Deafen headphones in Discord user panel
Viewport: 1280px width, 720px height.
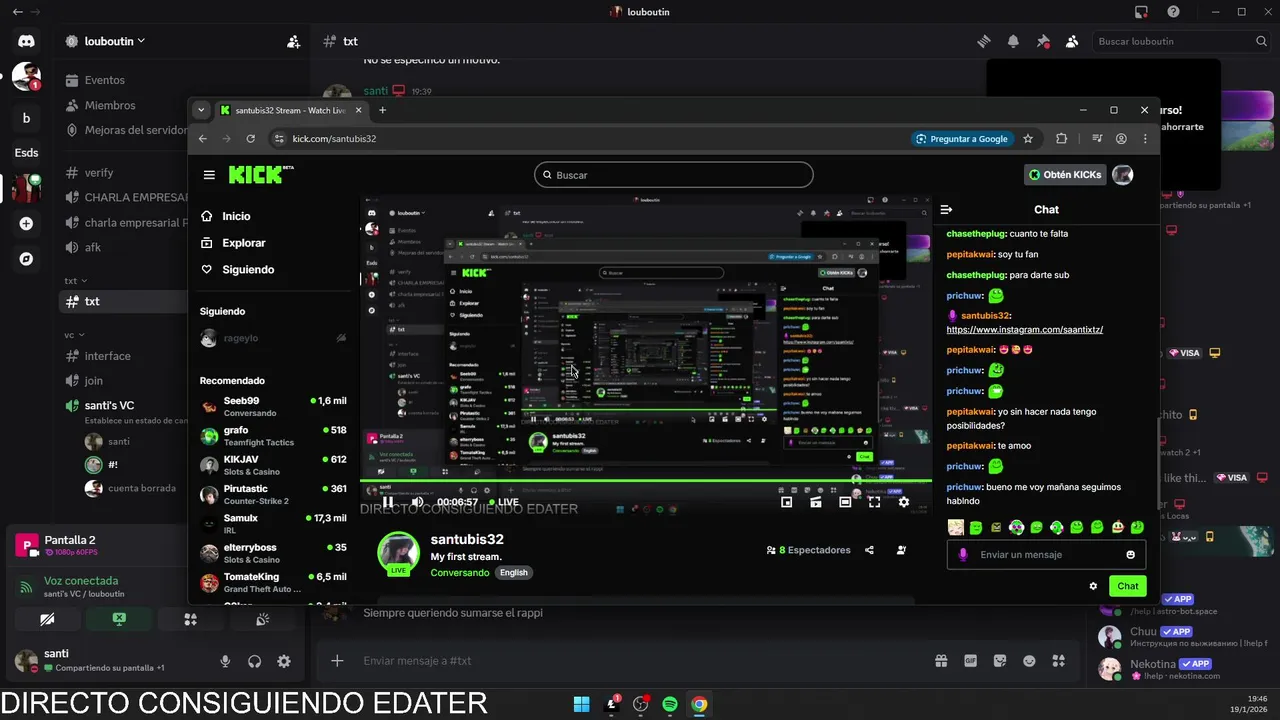pos(255,661)
